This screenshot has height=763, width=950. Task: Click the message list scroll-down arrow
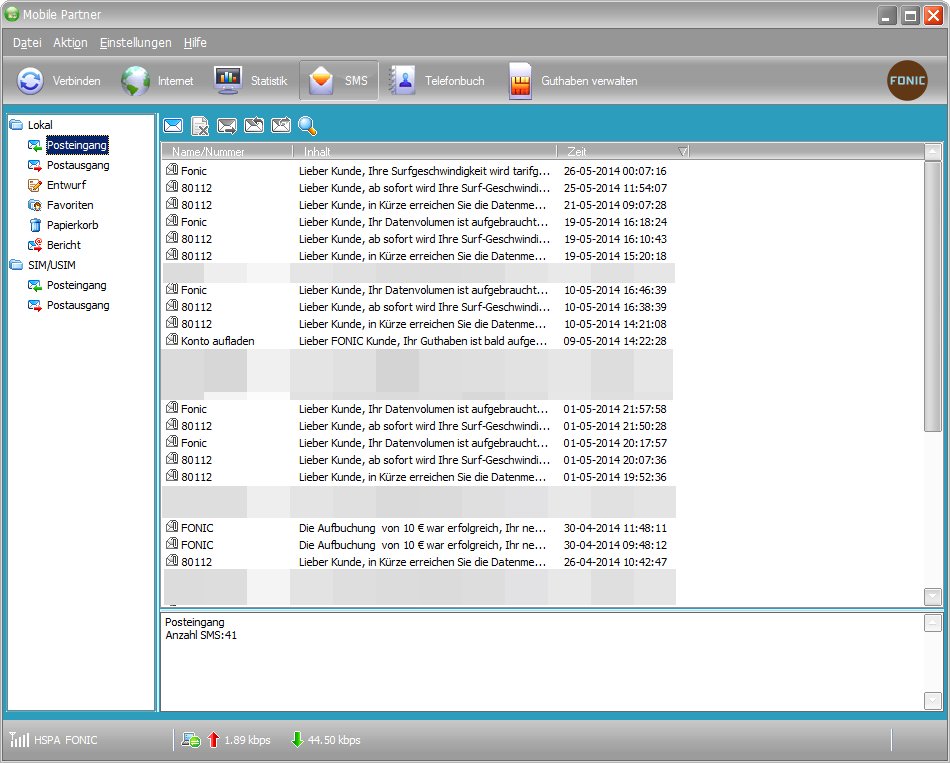[x=933, y=596]
